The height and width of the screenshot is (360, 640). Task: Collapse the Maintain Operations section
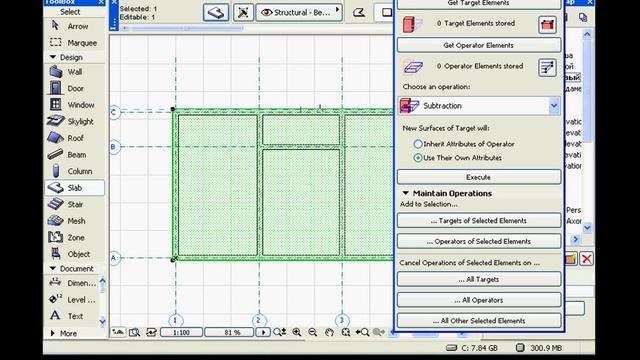coord(406,193)
